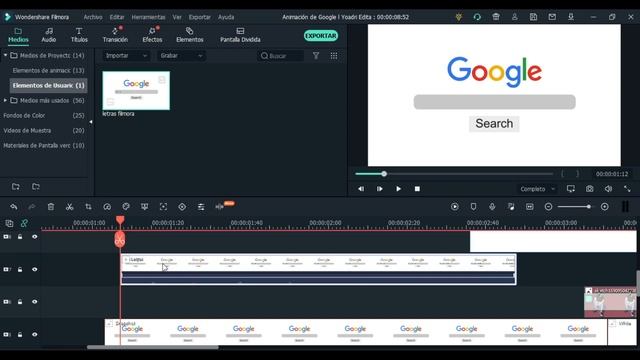Click the Add new folder icon
This screenshot has height=360, width=640.
pos(16,187)
